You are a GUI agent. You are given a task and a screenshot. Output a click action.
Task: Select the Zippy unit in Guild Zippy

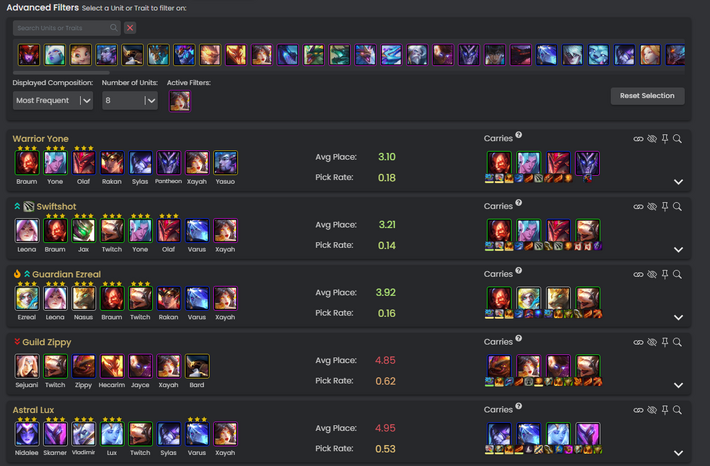click(84, 366)
